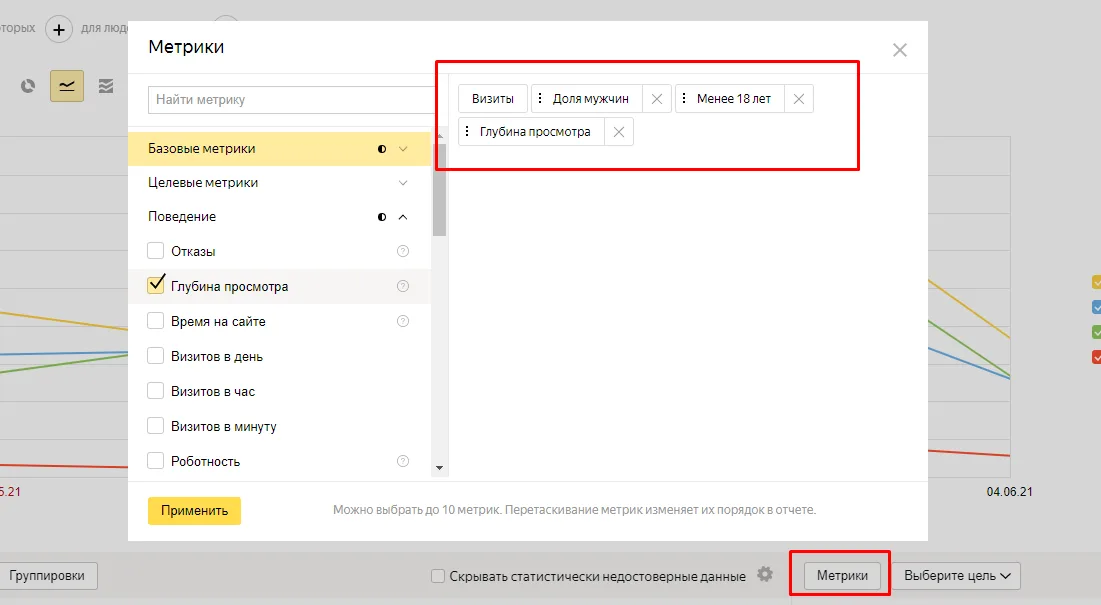Remove the Менее 18 лет metric chip
Screen dimensions: 1101x605
pyautogui.click(x=798, y=99)
